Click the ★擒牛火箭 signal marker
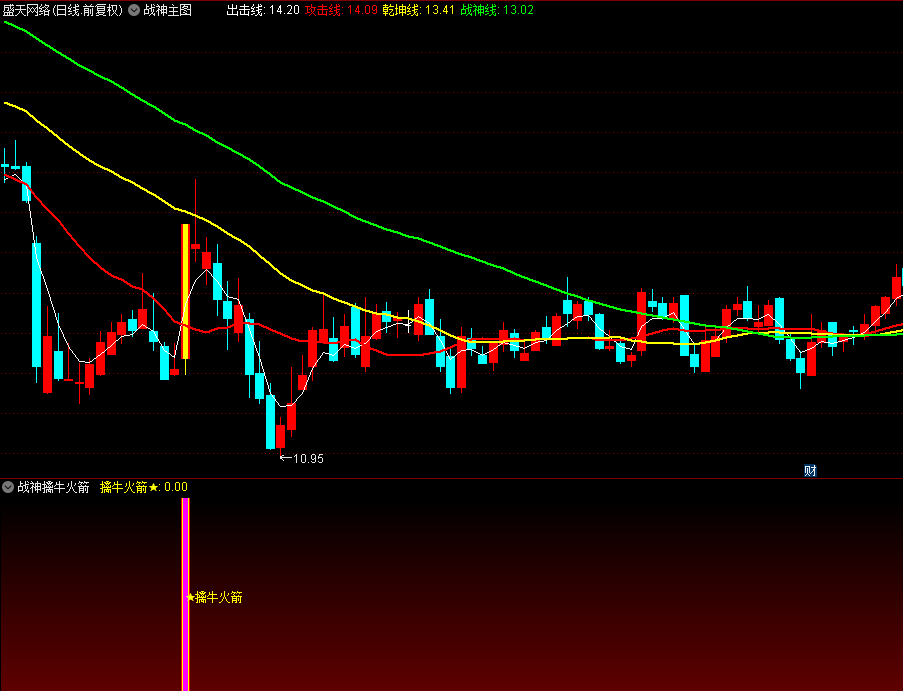Screen dimensions: 903x691 (215, 598)
